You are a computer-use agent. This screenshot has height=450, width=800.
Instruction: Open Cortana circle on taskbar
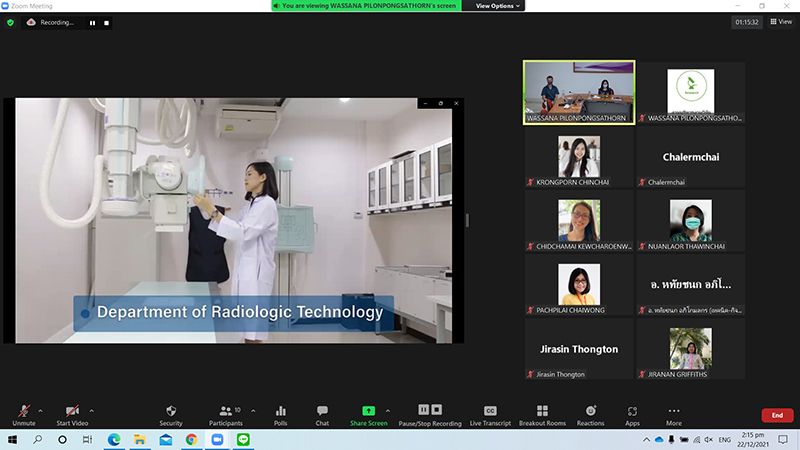point(62,439)
